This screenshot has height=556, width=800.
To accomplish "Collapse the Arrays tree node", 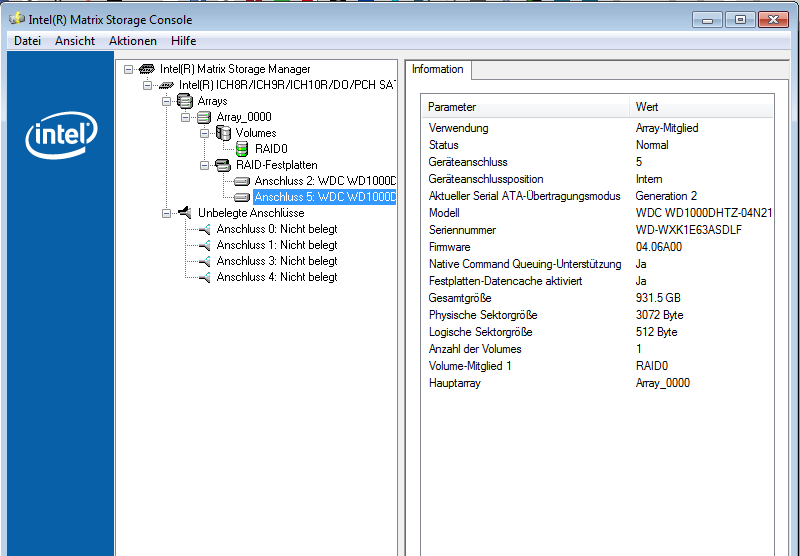I will pyautogui.click(x=166, y=101).
